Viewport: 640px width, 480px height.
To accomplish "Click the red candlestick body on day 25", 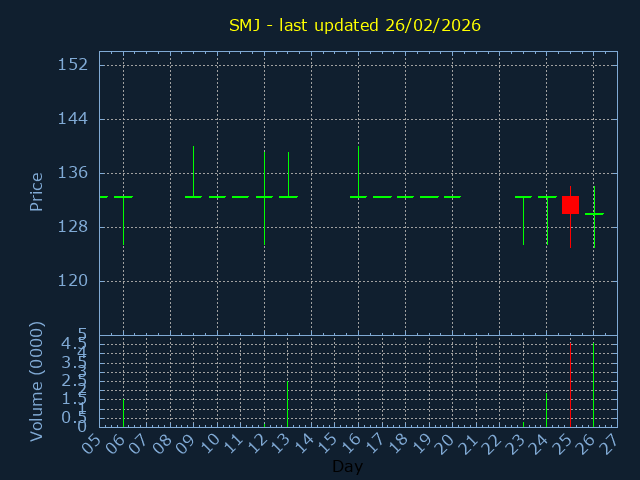I will click(x=570, y=205).
